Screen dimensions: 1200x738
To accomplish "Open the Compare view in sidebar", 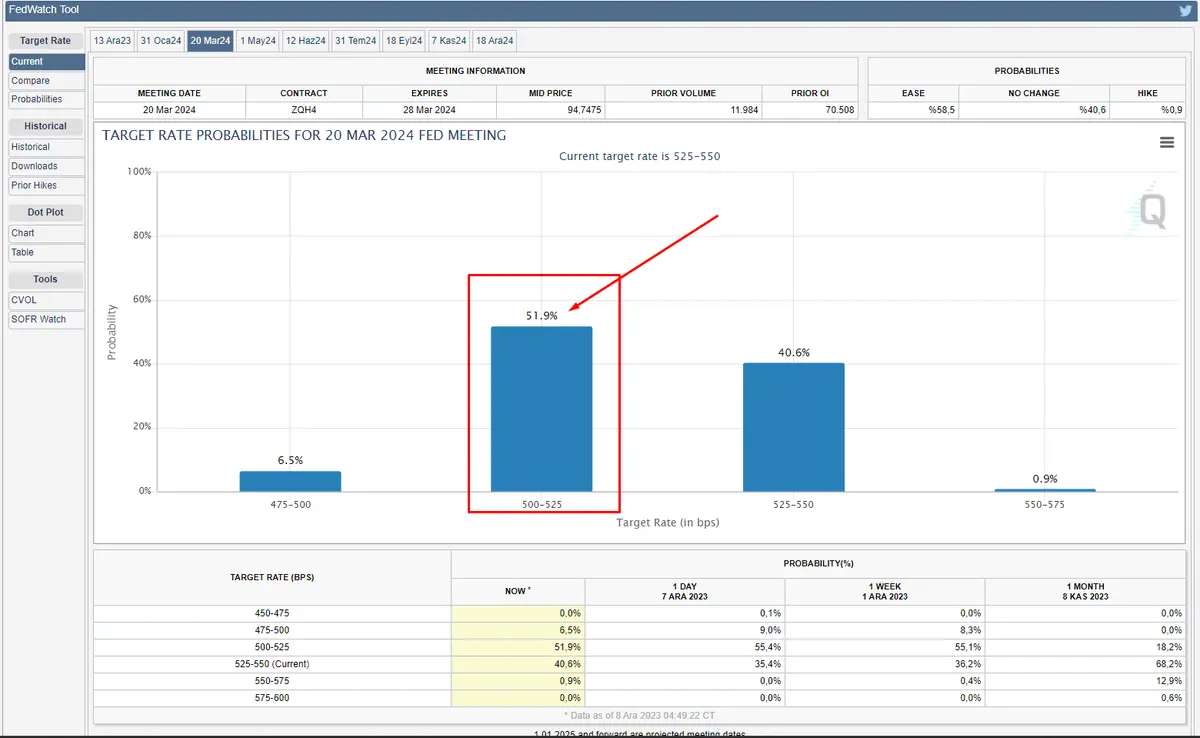I will [x=31, y=81].
